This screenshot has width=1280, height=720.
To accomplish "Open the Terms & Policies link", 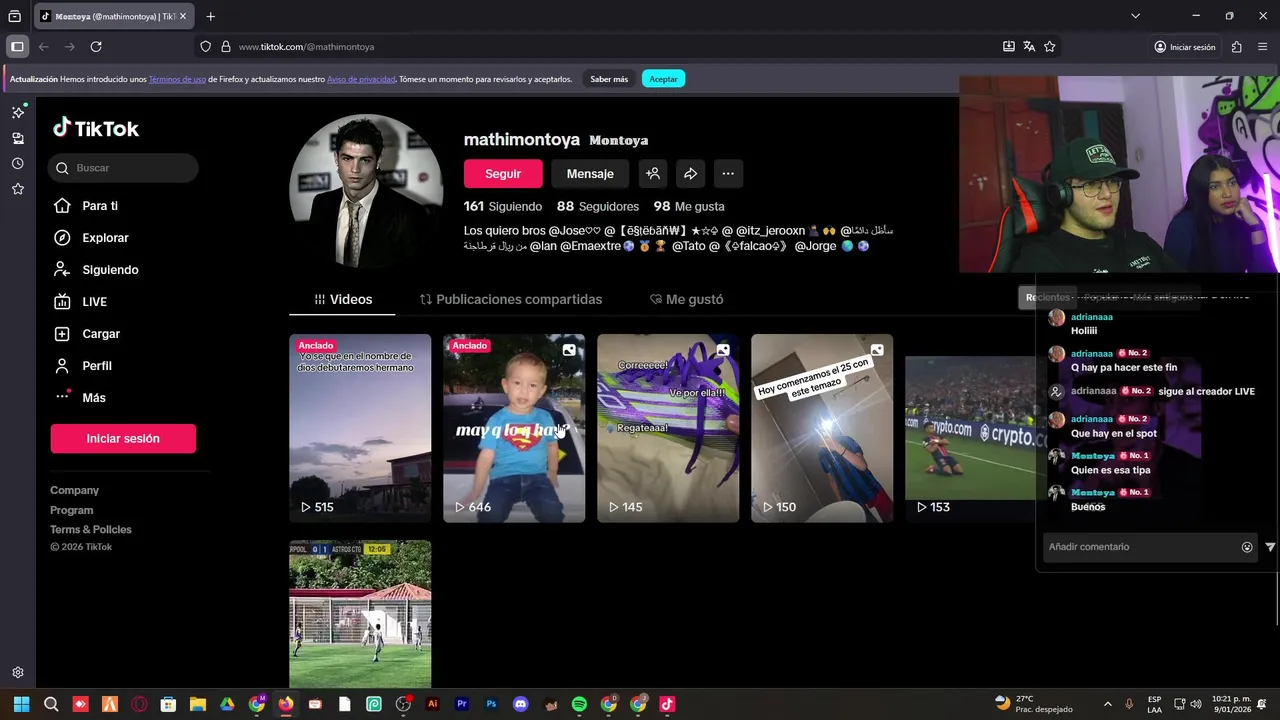I will 91,529.
